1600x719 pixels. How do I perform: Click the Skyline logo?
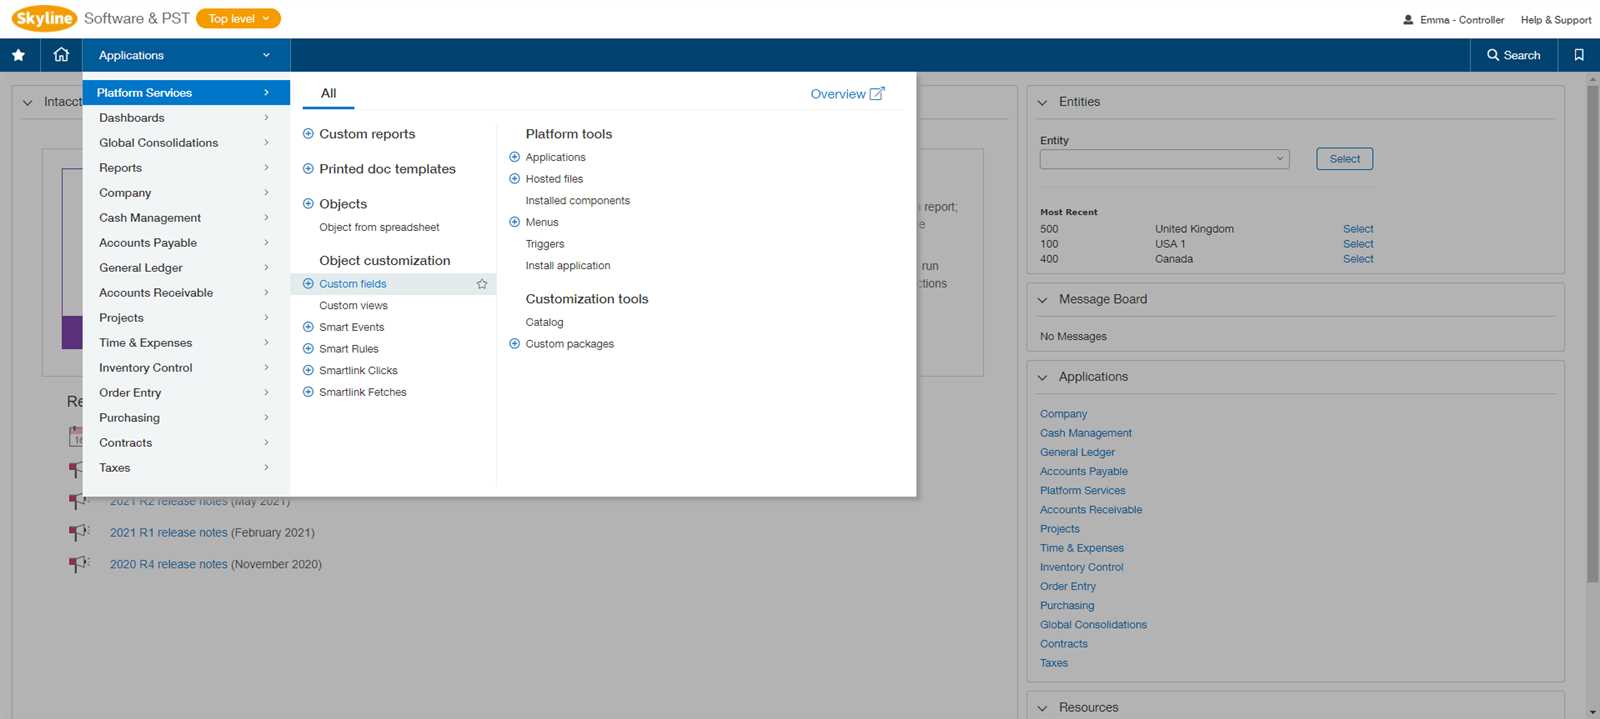tap(44, 18)
